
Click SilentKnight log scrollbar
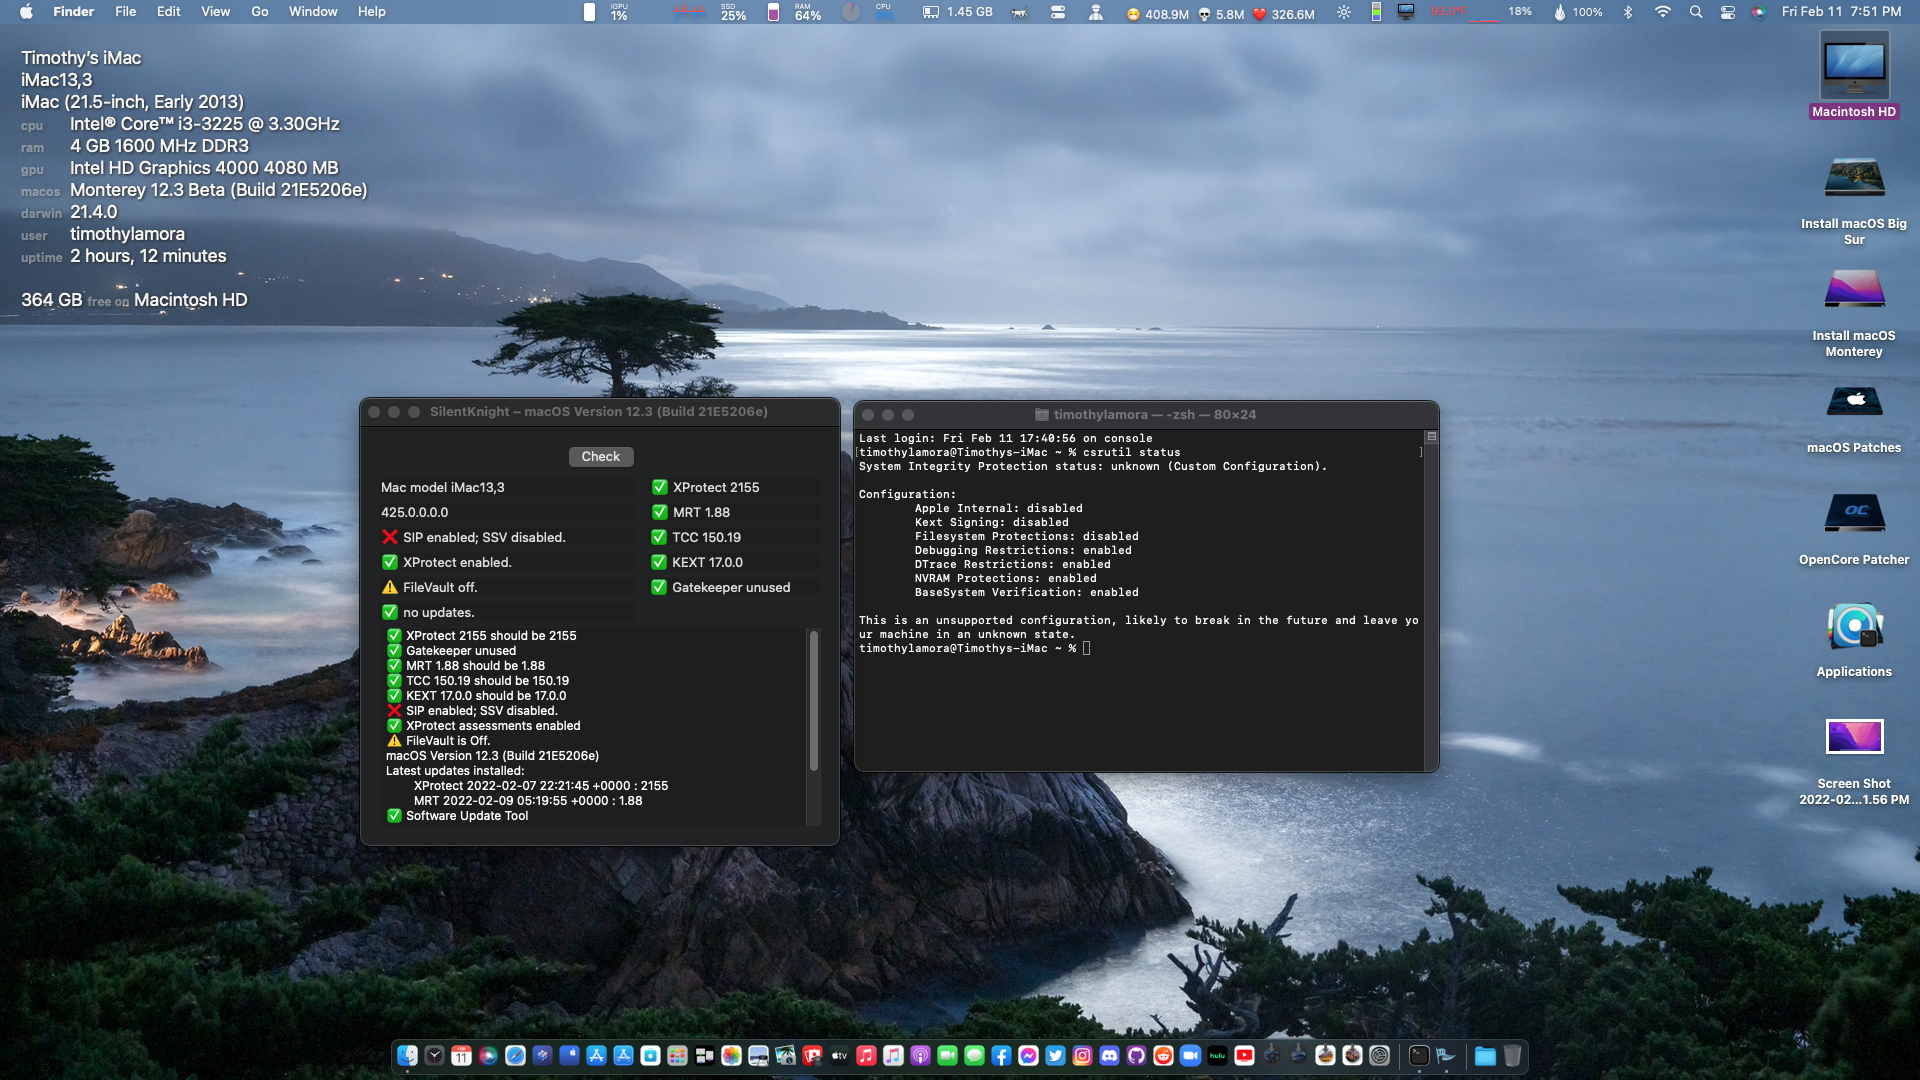point(813,700)
